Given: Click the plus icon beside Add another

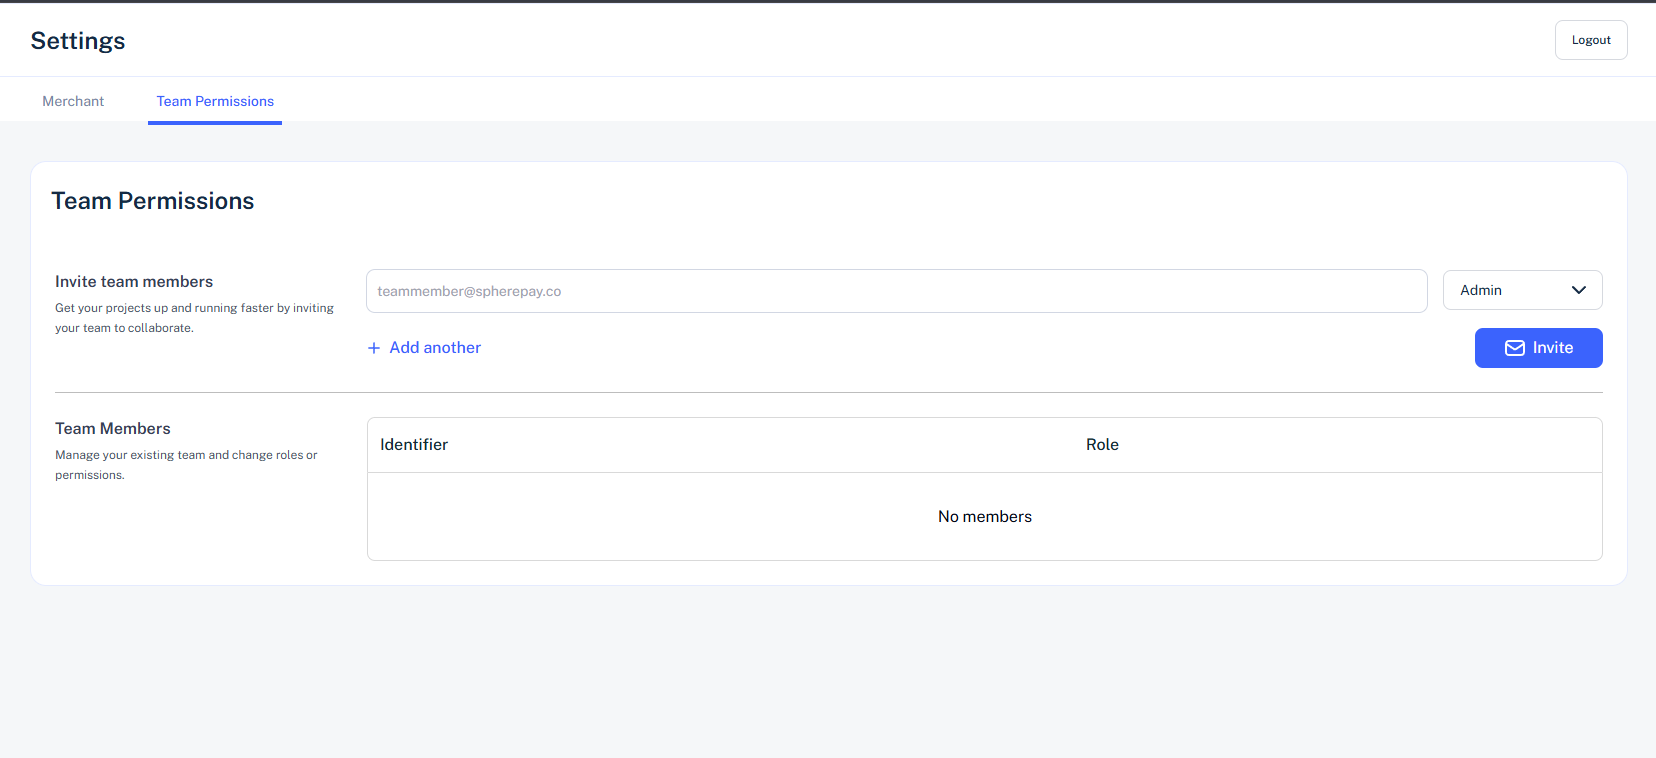Looking at the screenshot, I should [x=374, y=348].
